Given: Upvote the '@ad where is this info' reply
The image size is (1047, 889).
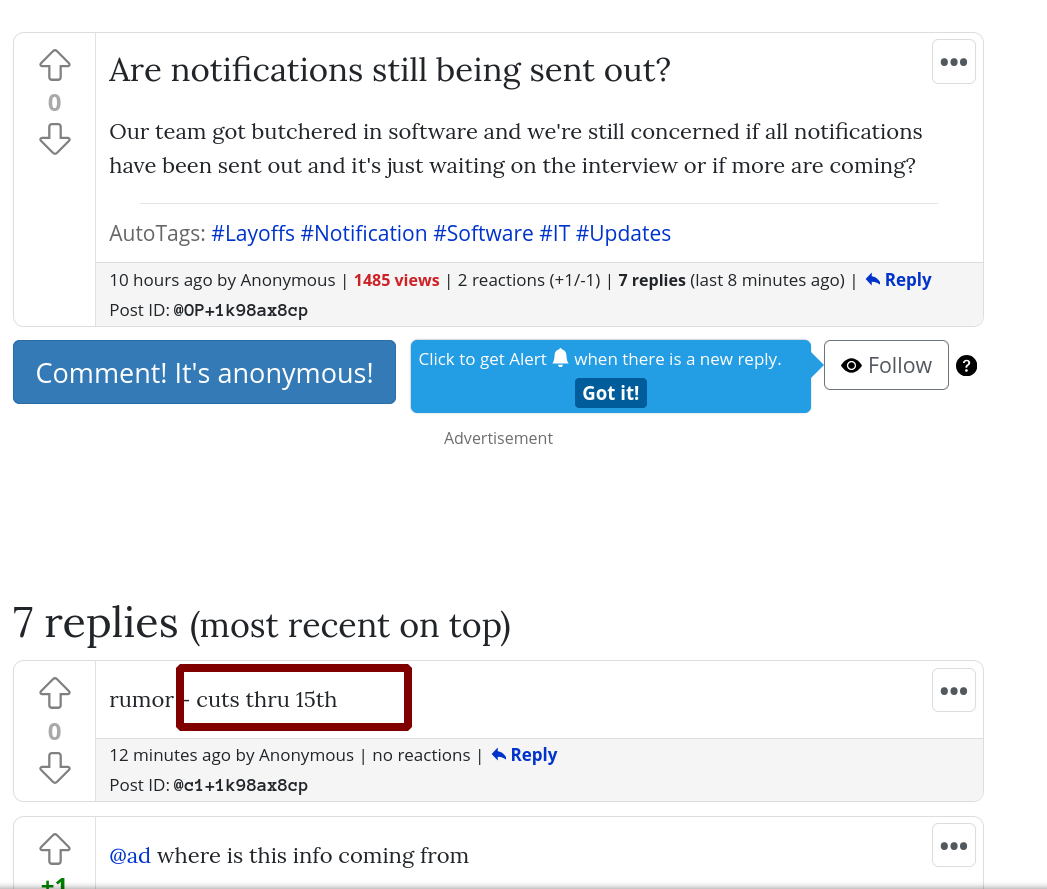Looking at the screenshot, I should 55,849.
